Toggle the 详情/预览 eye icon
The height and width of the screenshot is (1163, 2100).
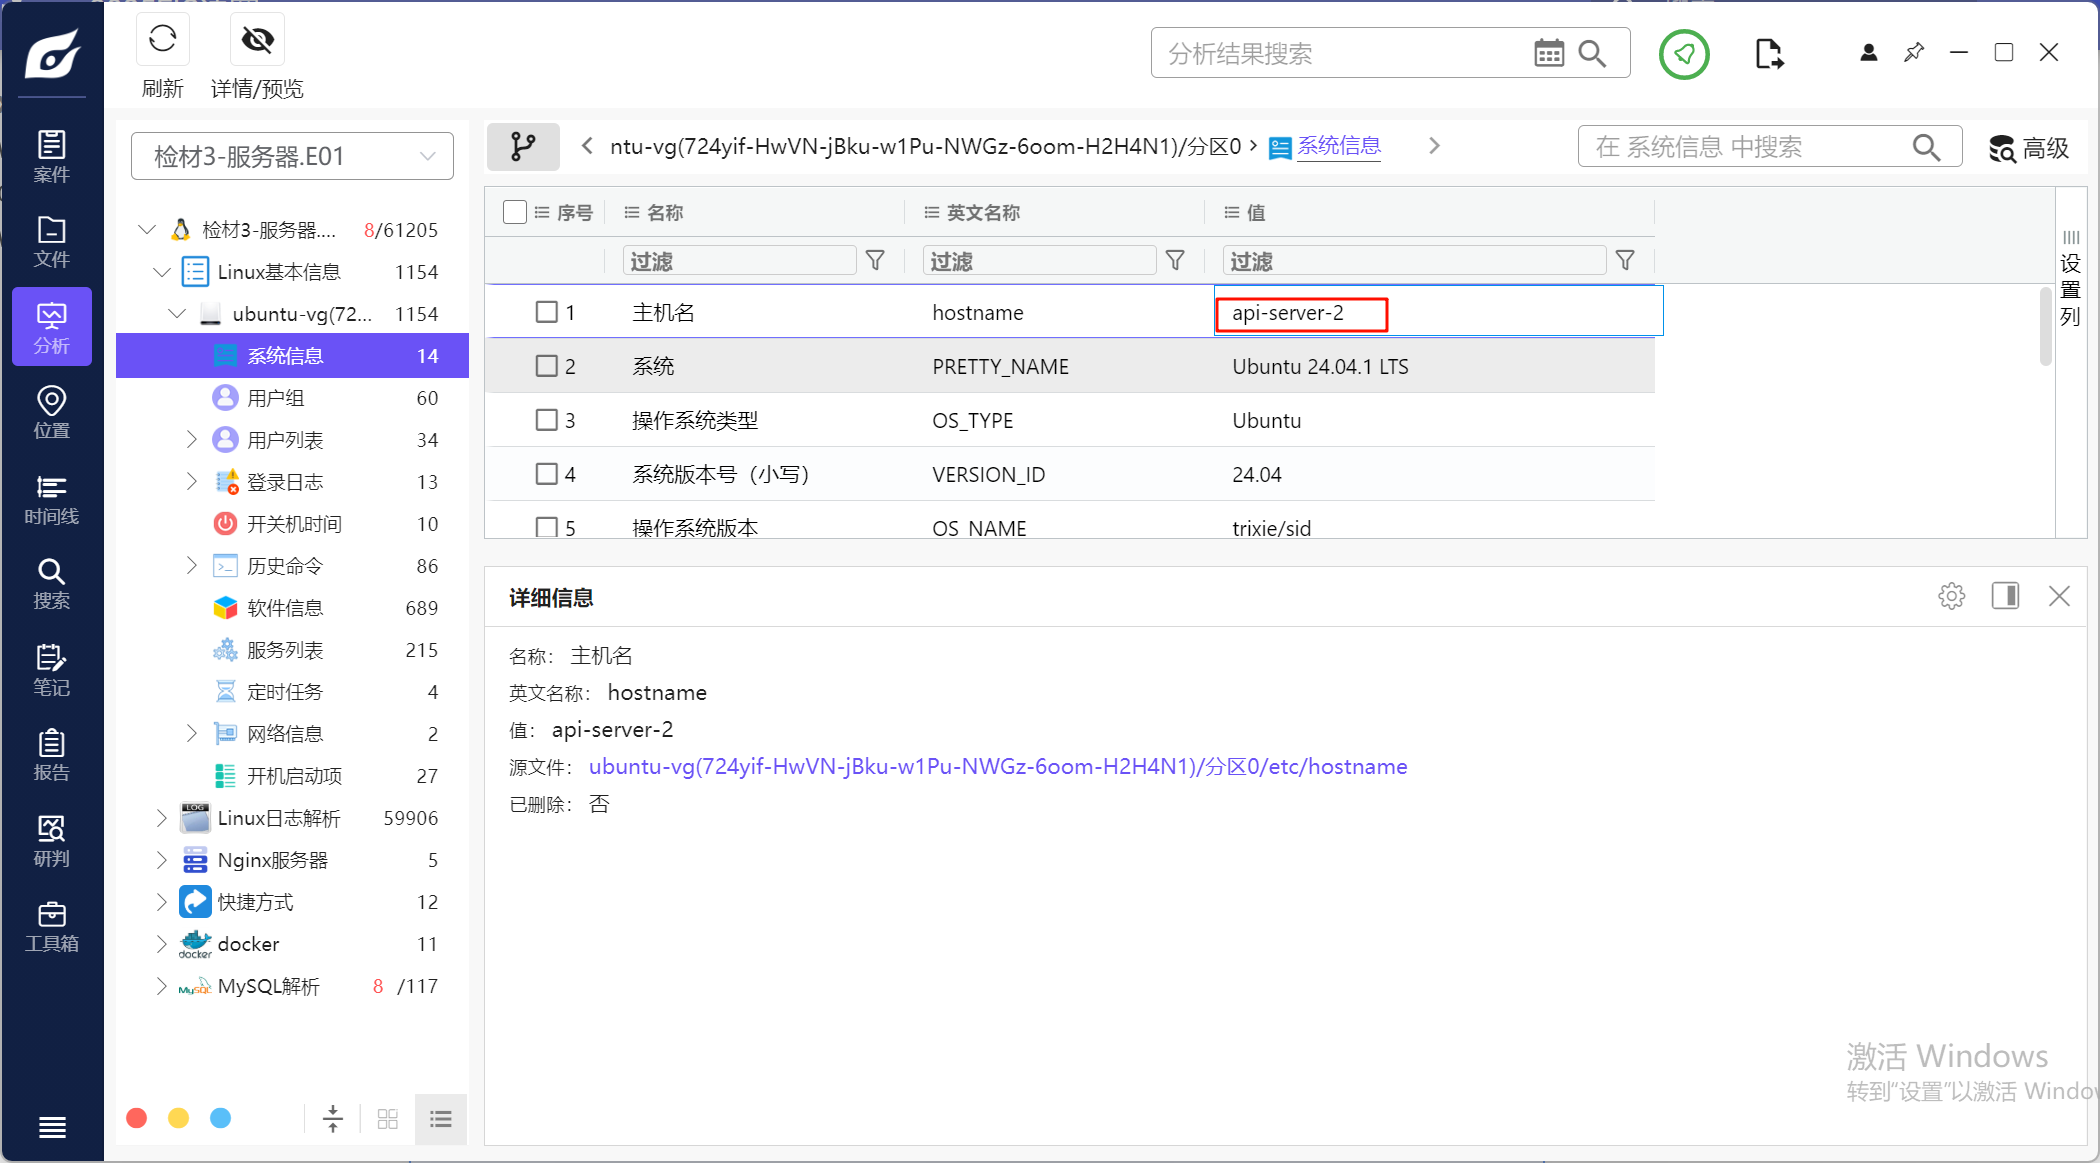tap(257, 40)
